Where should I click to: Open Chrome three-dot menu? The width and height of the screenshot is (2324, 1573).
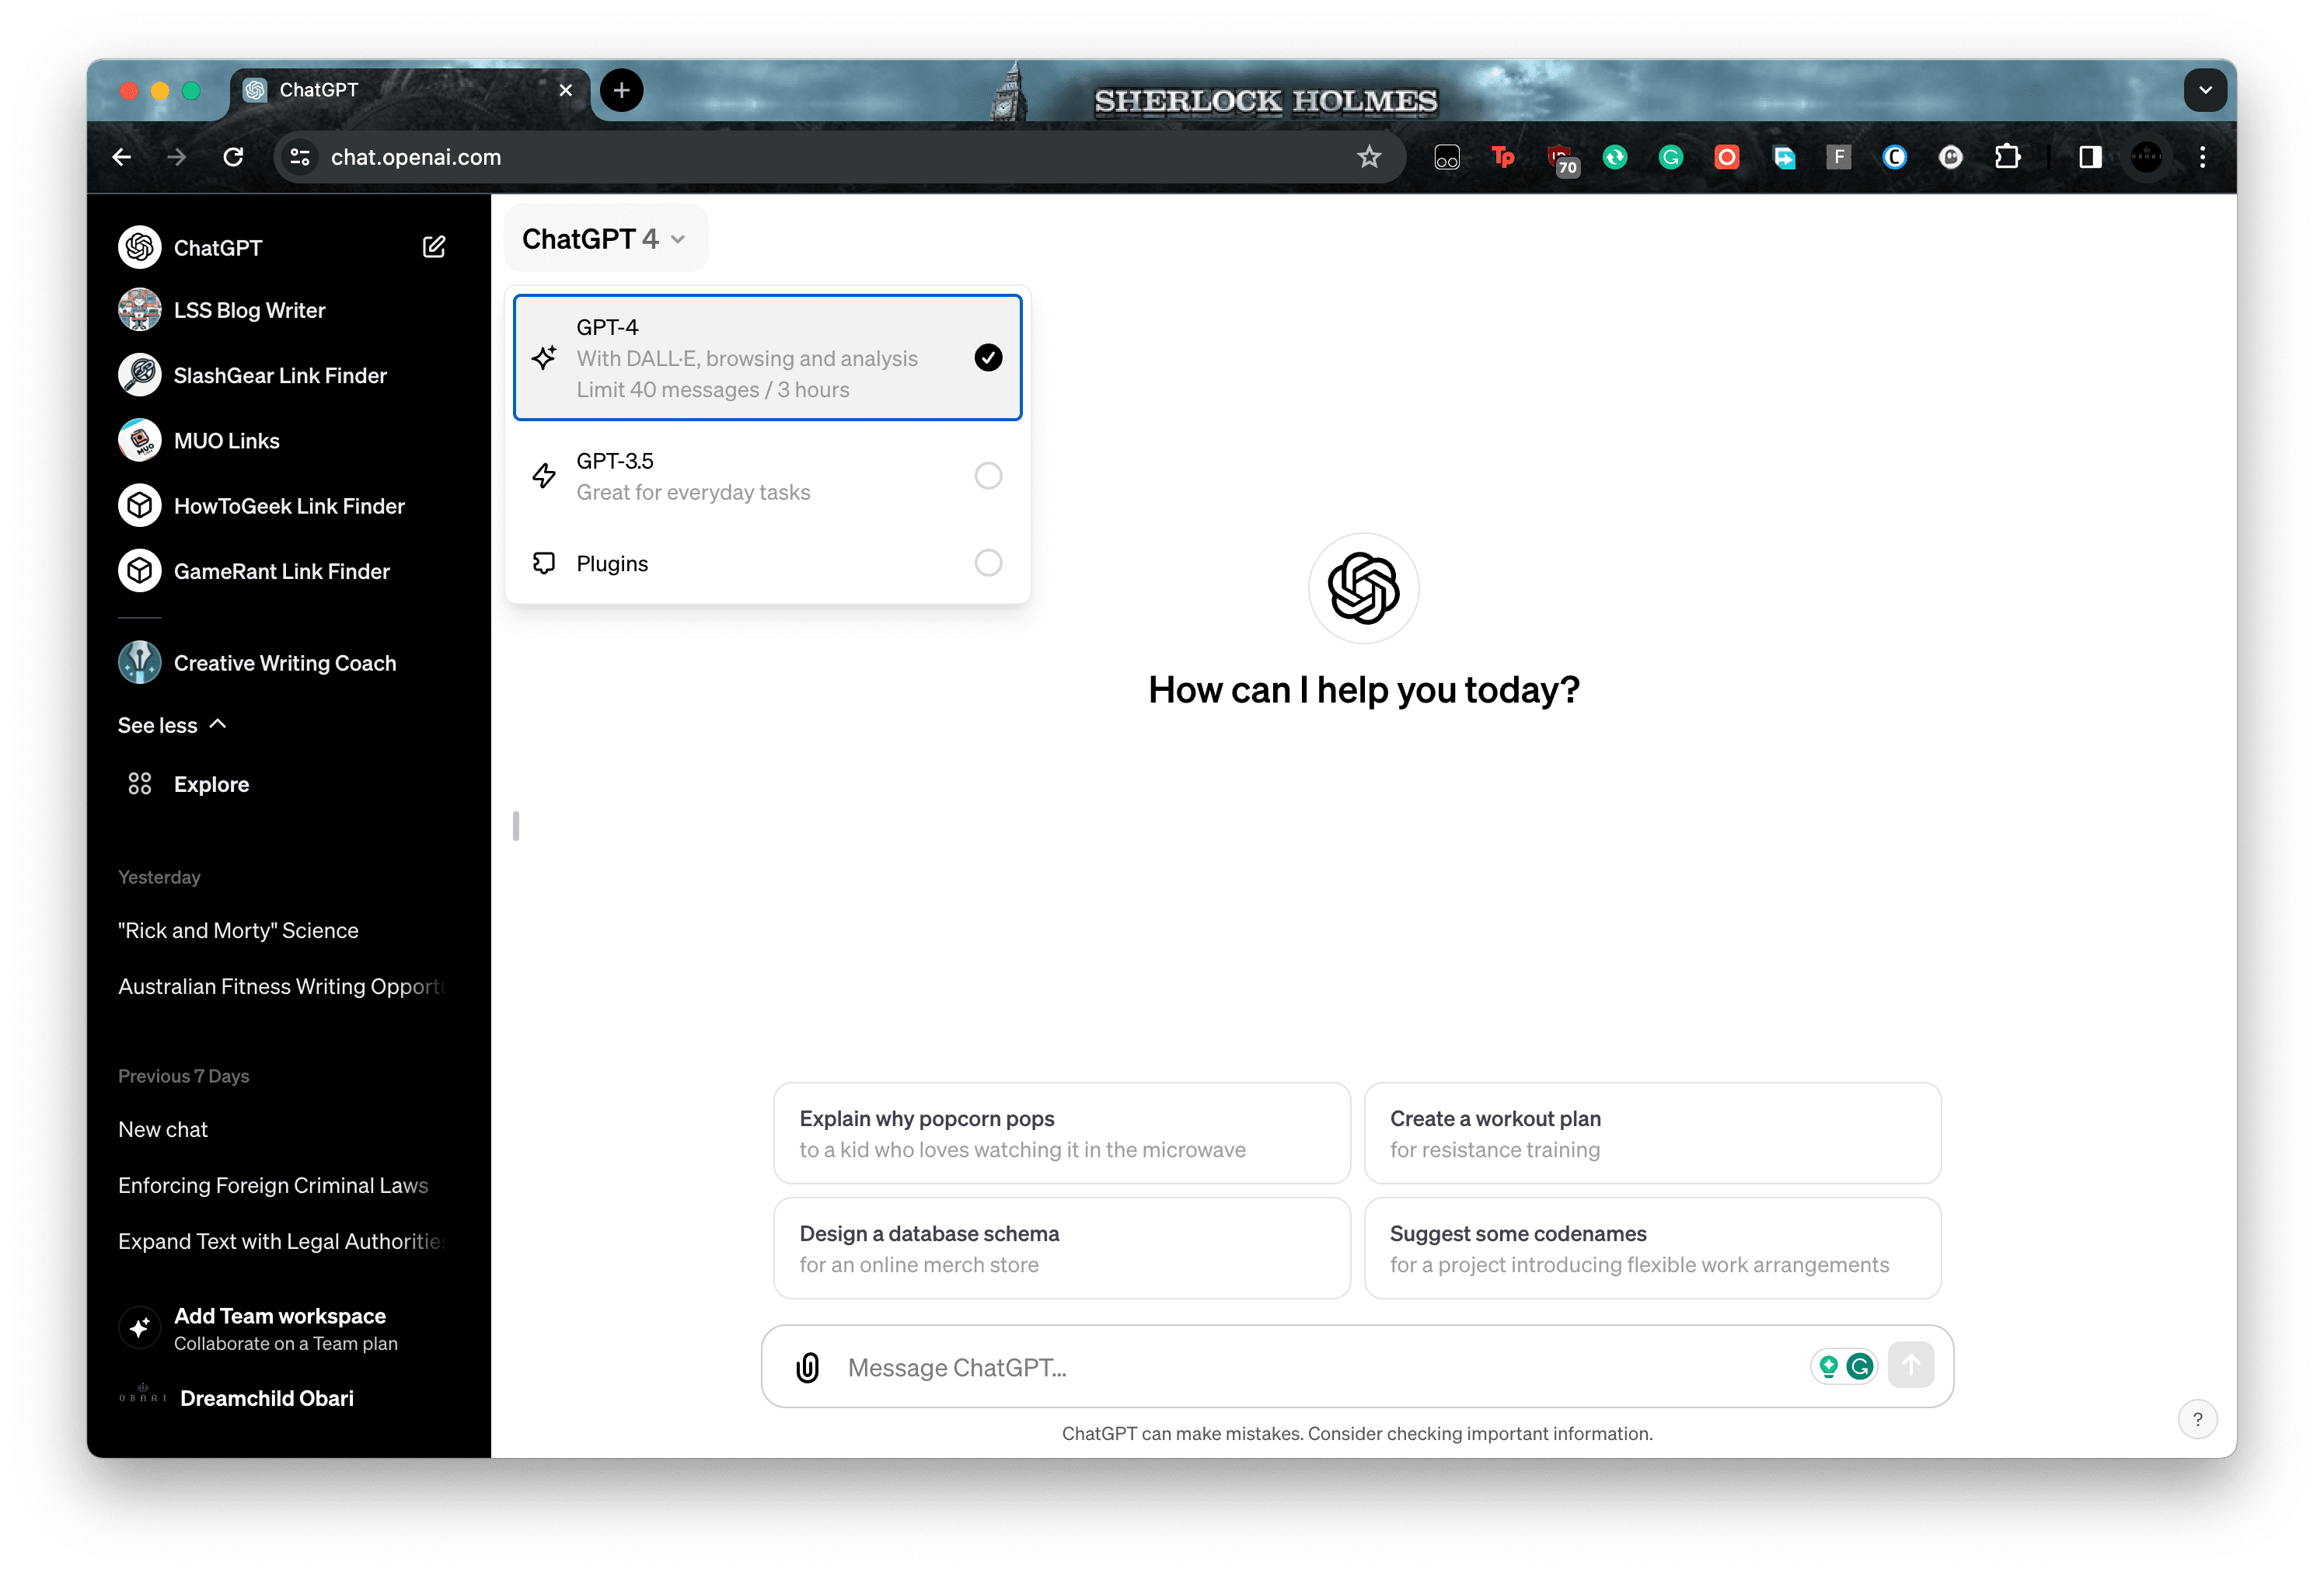[x=2202, y=157]
